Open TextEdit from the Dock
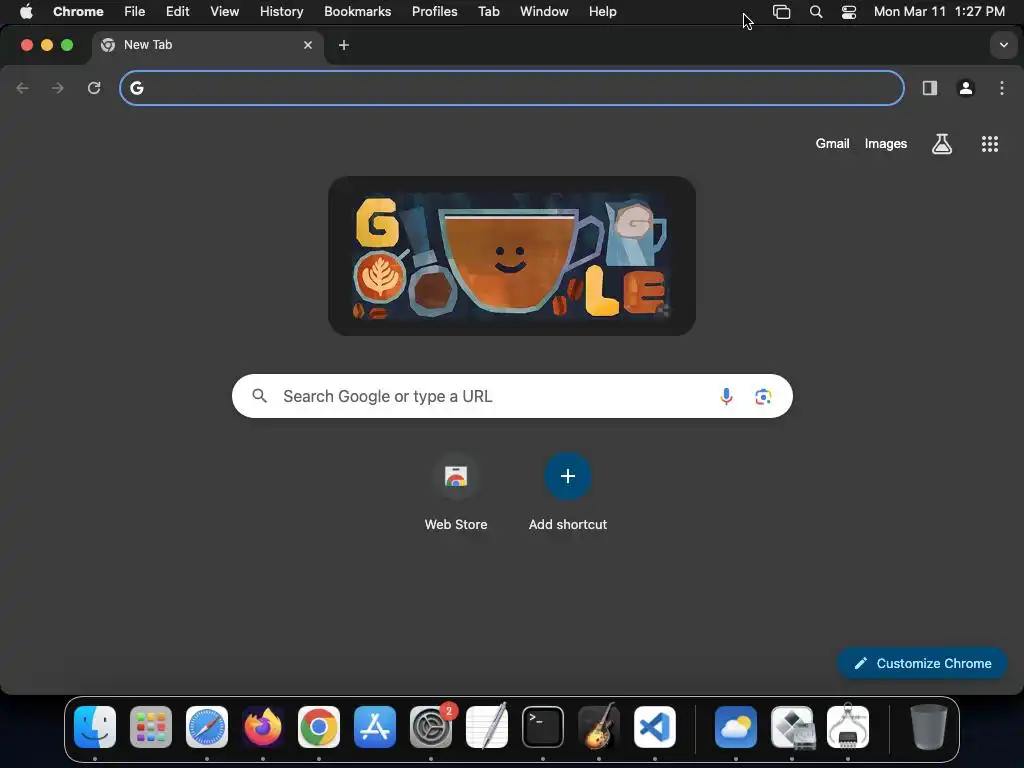The width and height of the screenshot is (1024, 768). tap(487, 726)
